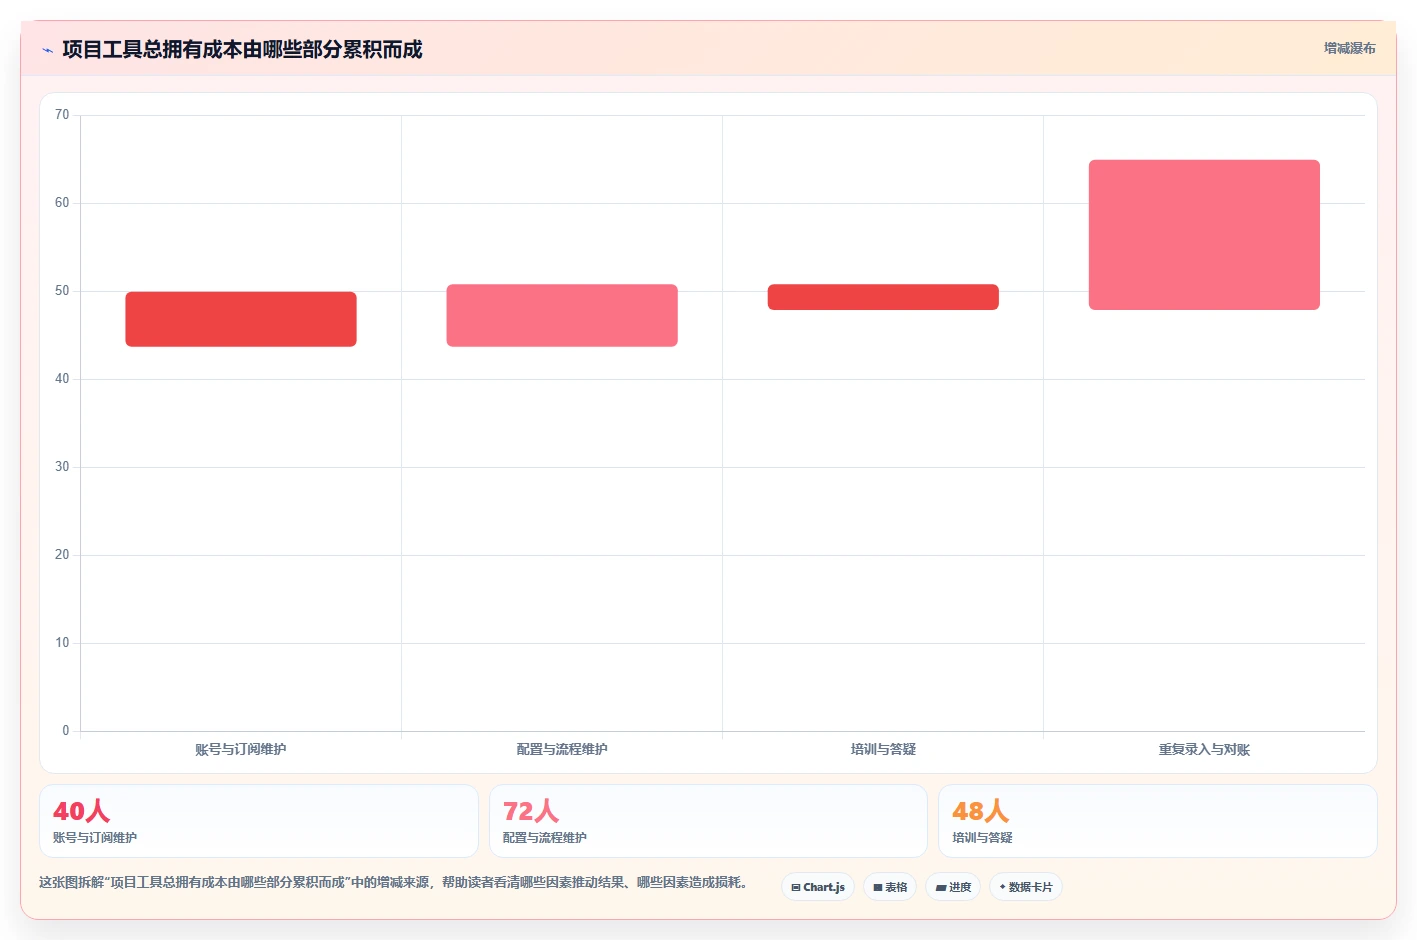Click the lightning icon beside the chart title
Image resolution: width=1417 pixels, height=940 pixels.
click(x=47, y=50)
